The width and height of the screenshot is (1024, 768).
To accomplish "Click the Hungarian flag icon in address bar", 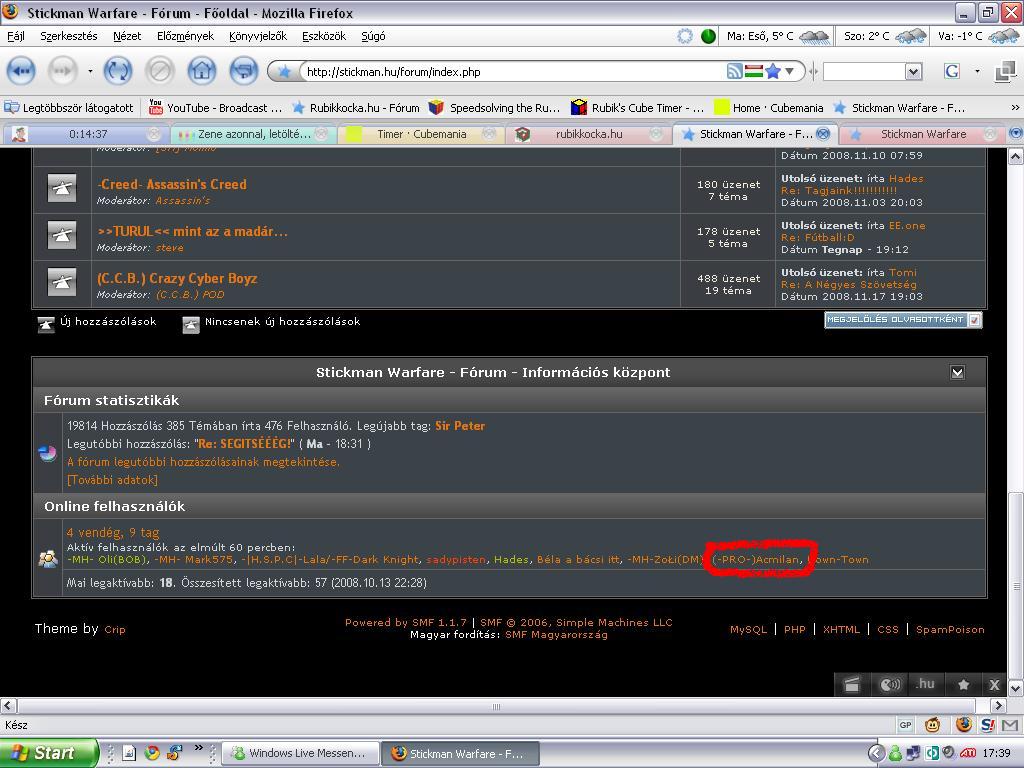I will (754, 71).
